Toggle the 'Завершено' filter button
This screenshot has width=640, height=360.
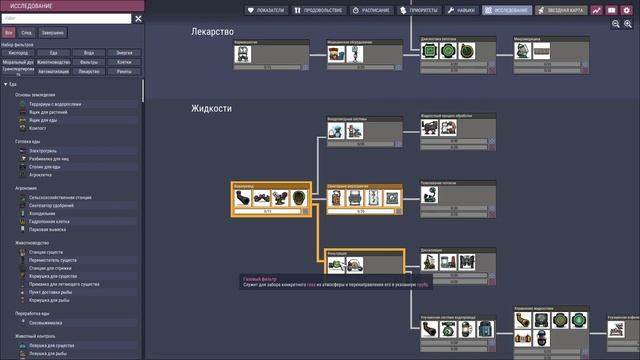[x=53, y=33]
